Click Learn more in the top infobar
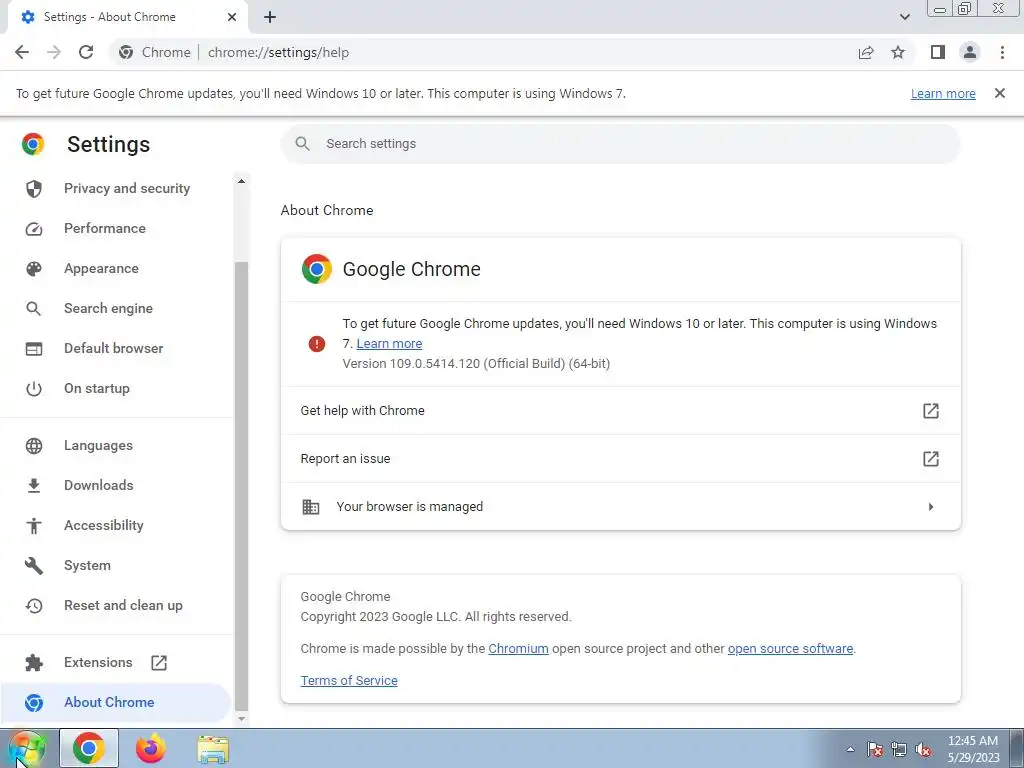1024x768 pixels. tap(943, 93)
